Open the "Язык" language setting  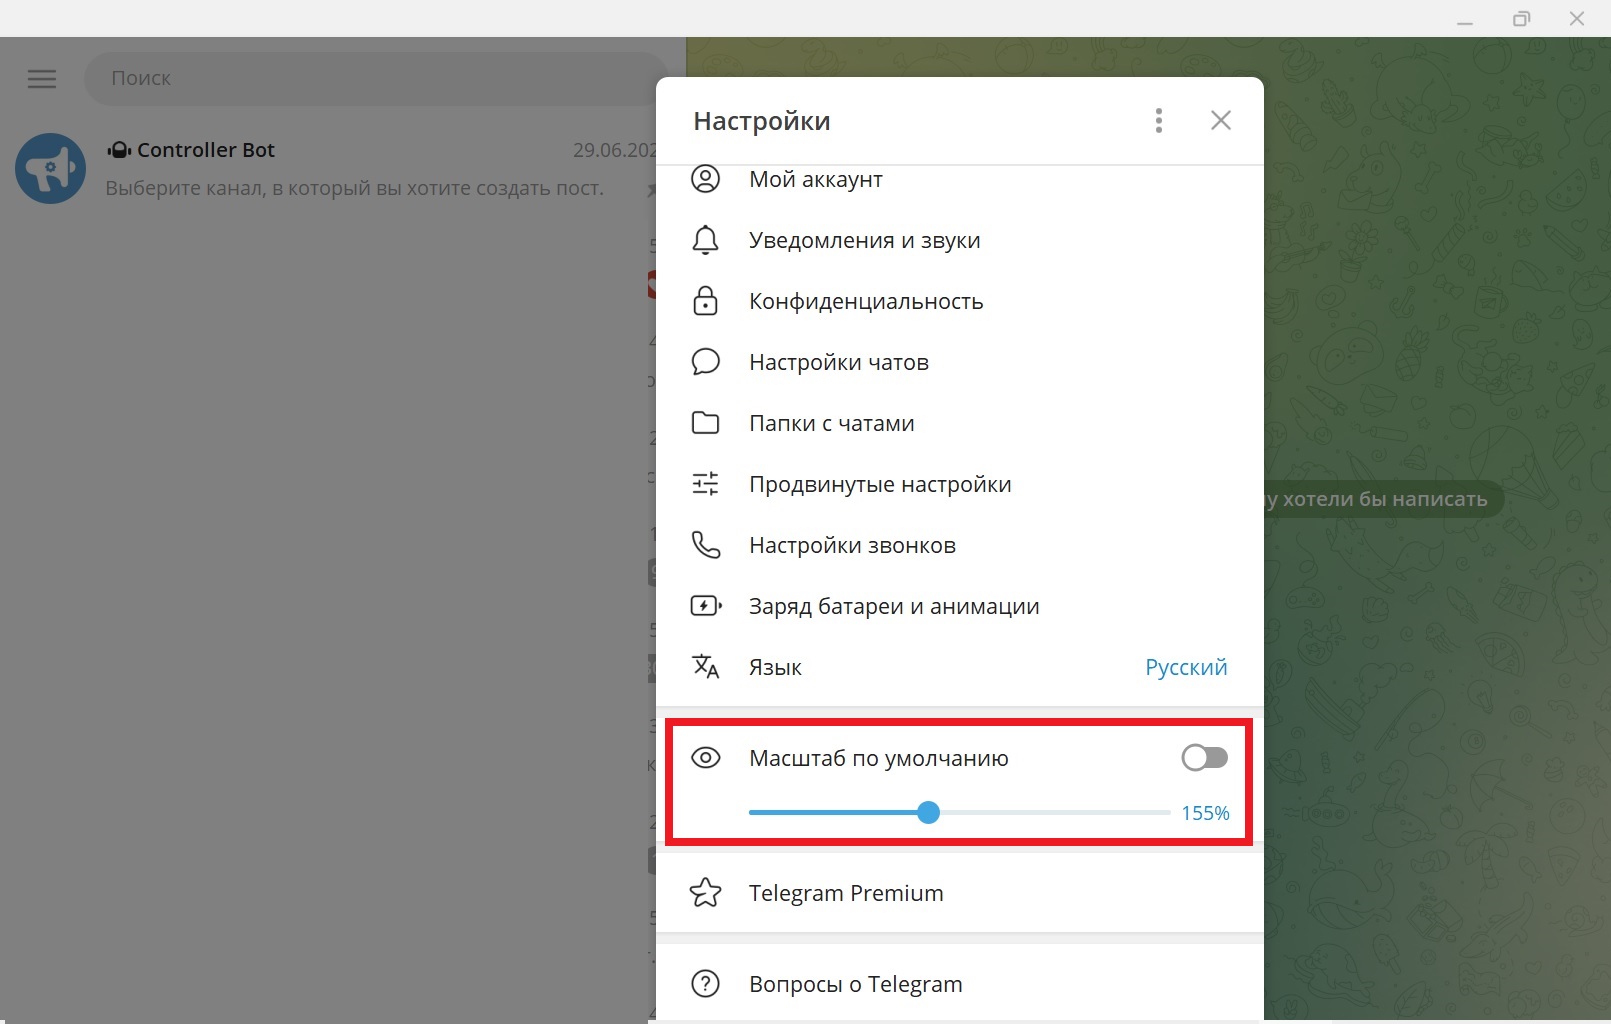tap(960, 667)
